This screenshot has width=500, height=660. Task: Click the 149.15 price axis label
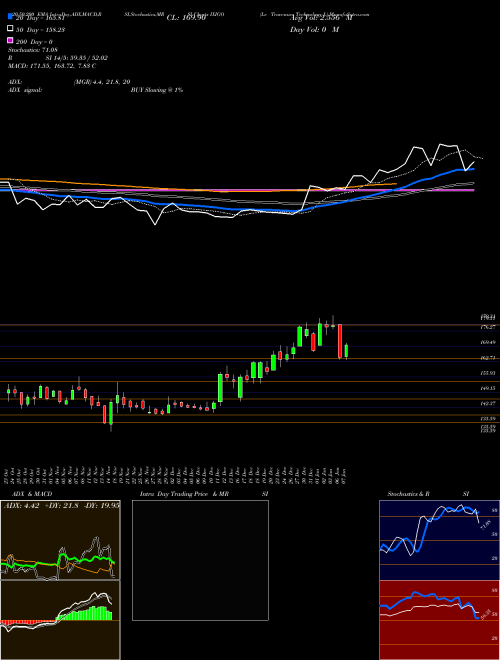point(487,388)
